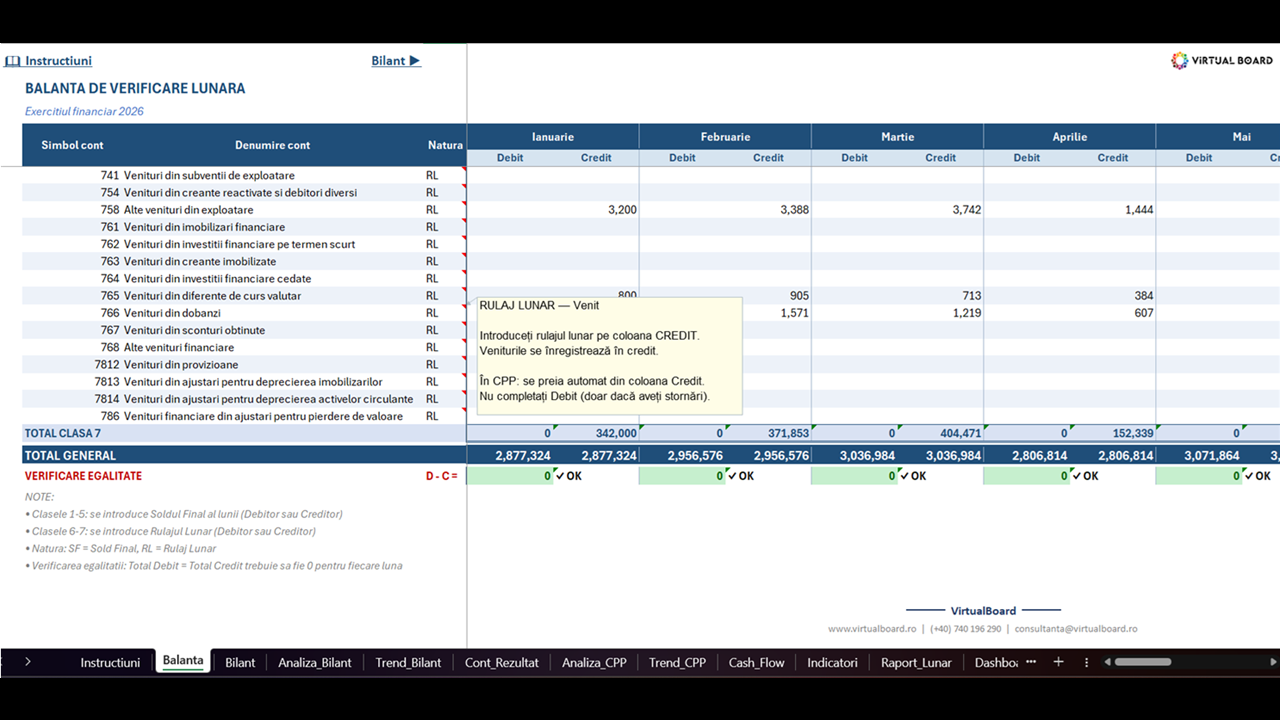Screen dimensions: 1280x720
Task: Follow the Bilant arrow link in the header
Action: pos(396,61)
